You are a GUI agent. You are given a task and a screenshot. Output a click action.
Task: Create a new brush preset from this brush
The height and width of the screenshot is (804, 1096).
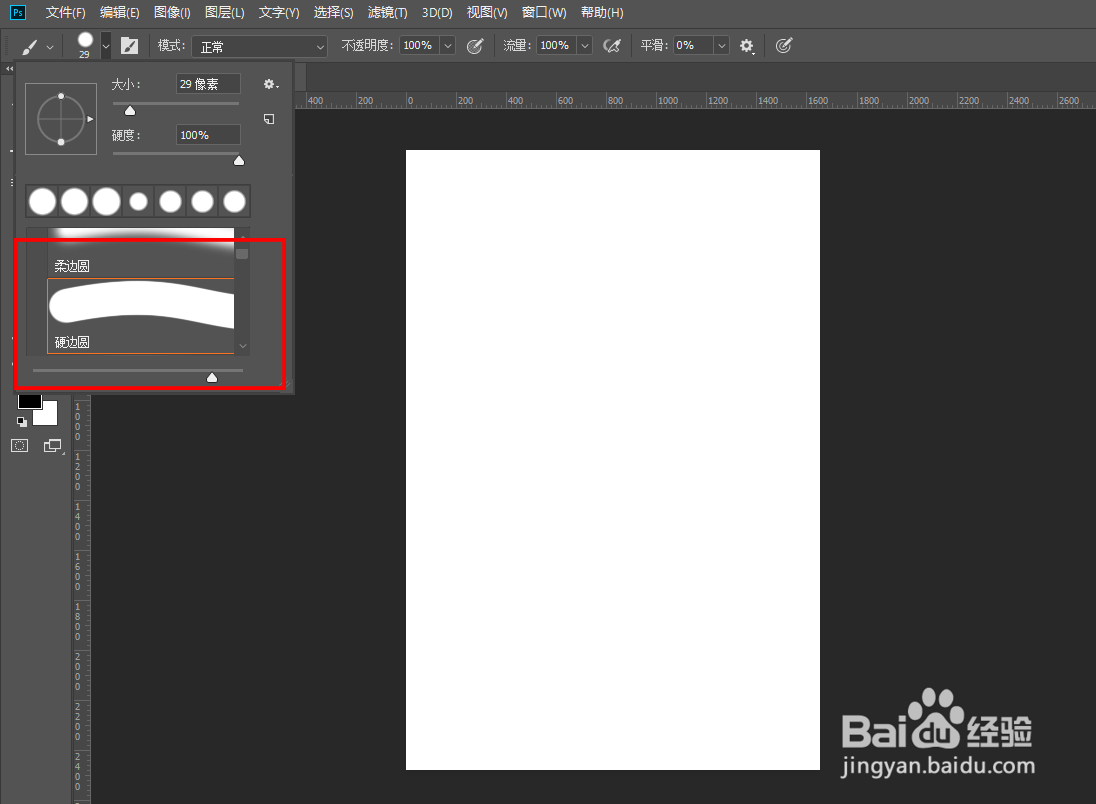(269, 119)
